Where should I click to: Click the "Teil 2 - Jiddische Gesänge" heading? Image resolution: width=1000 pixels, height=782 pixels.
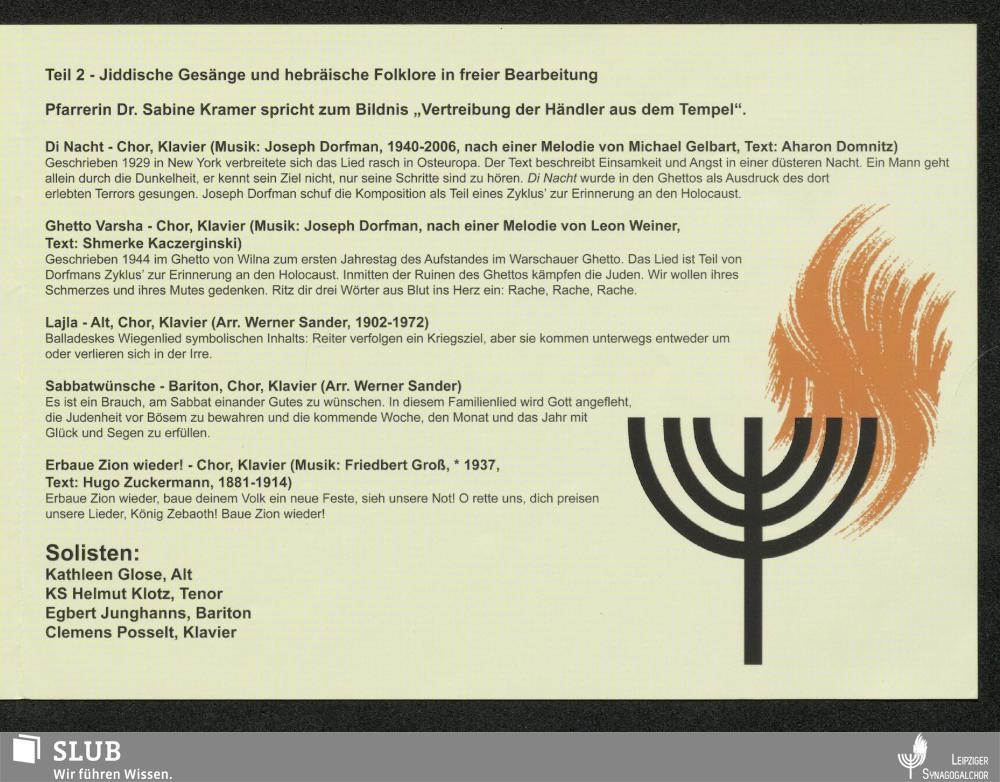[321, 75]
